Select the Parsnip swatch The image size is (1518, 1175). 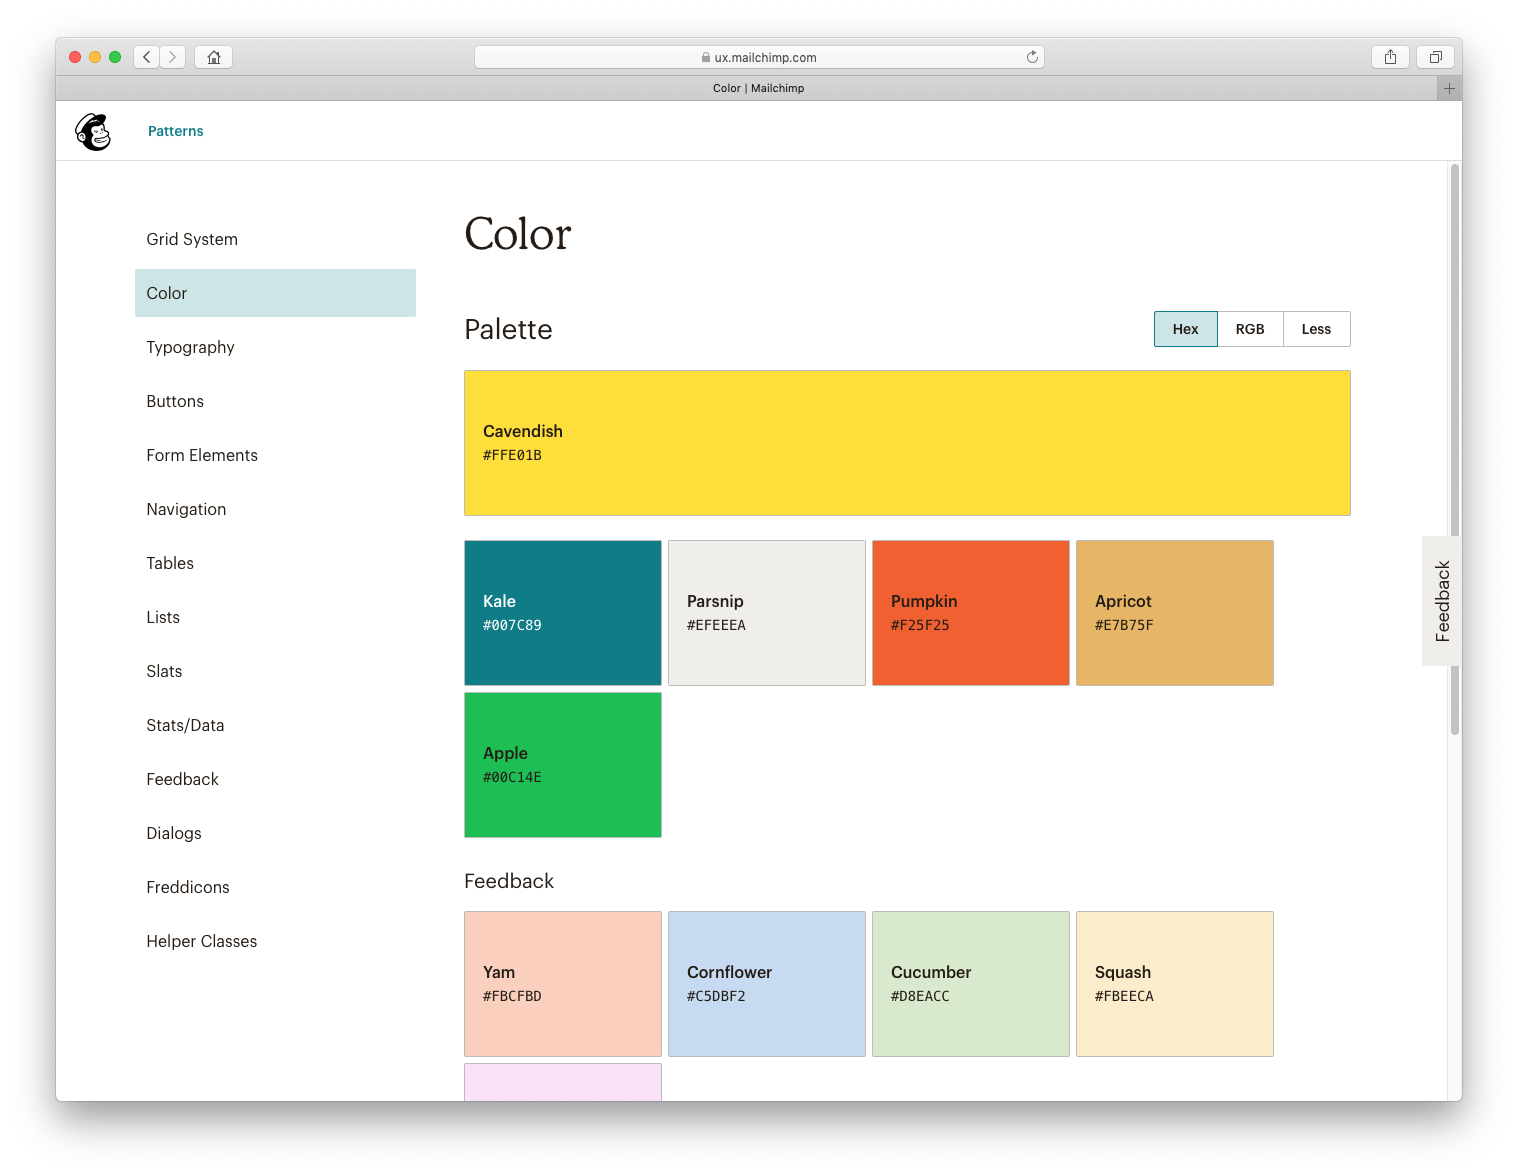(x=767, y=613)
